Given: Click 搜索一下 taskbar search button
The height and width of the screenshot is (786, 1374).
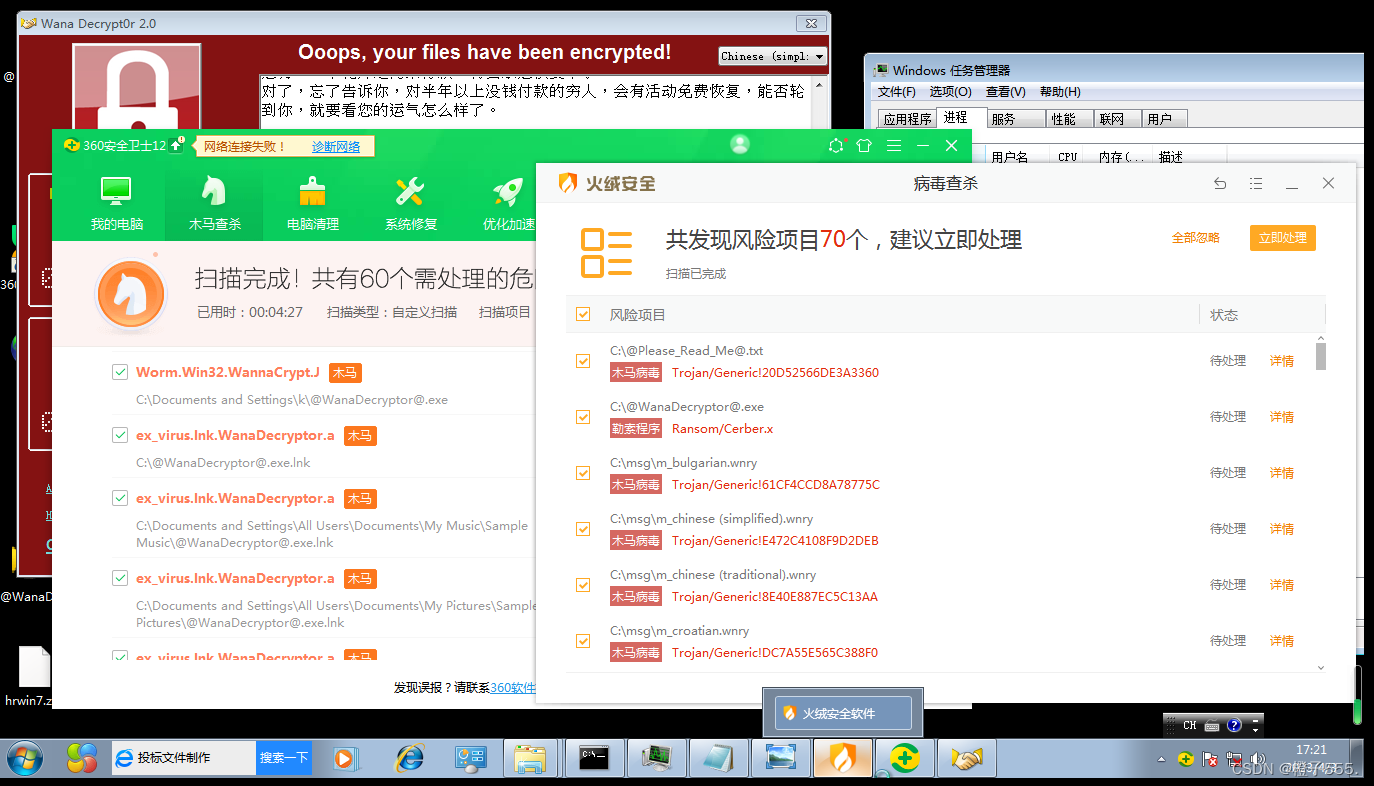Looking at the screenshot, I should pos(284,758).
